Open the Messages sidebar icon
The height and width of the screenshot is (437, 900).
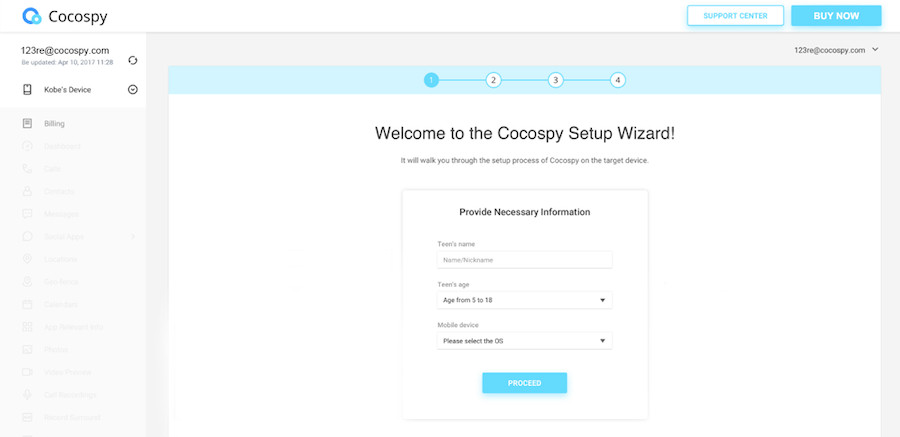pyautogui.click(x=27, y=214)
